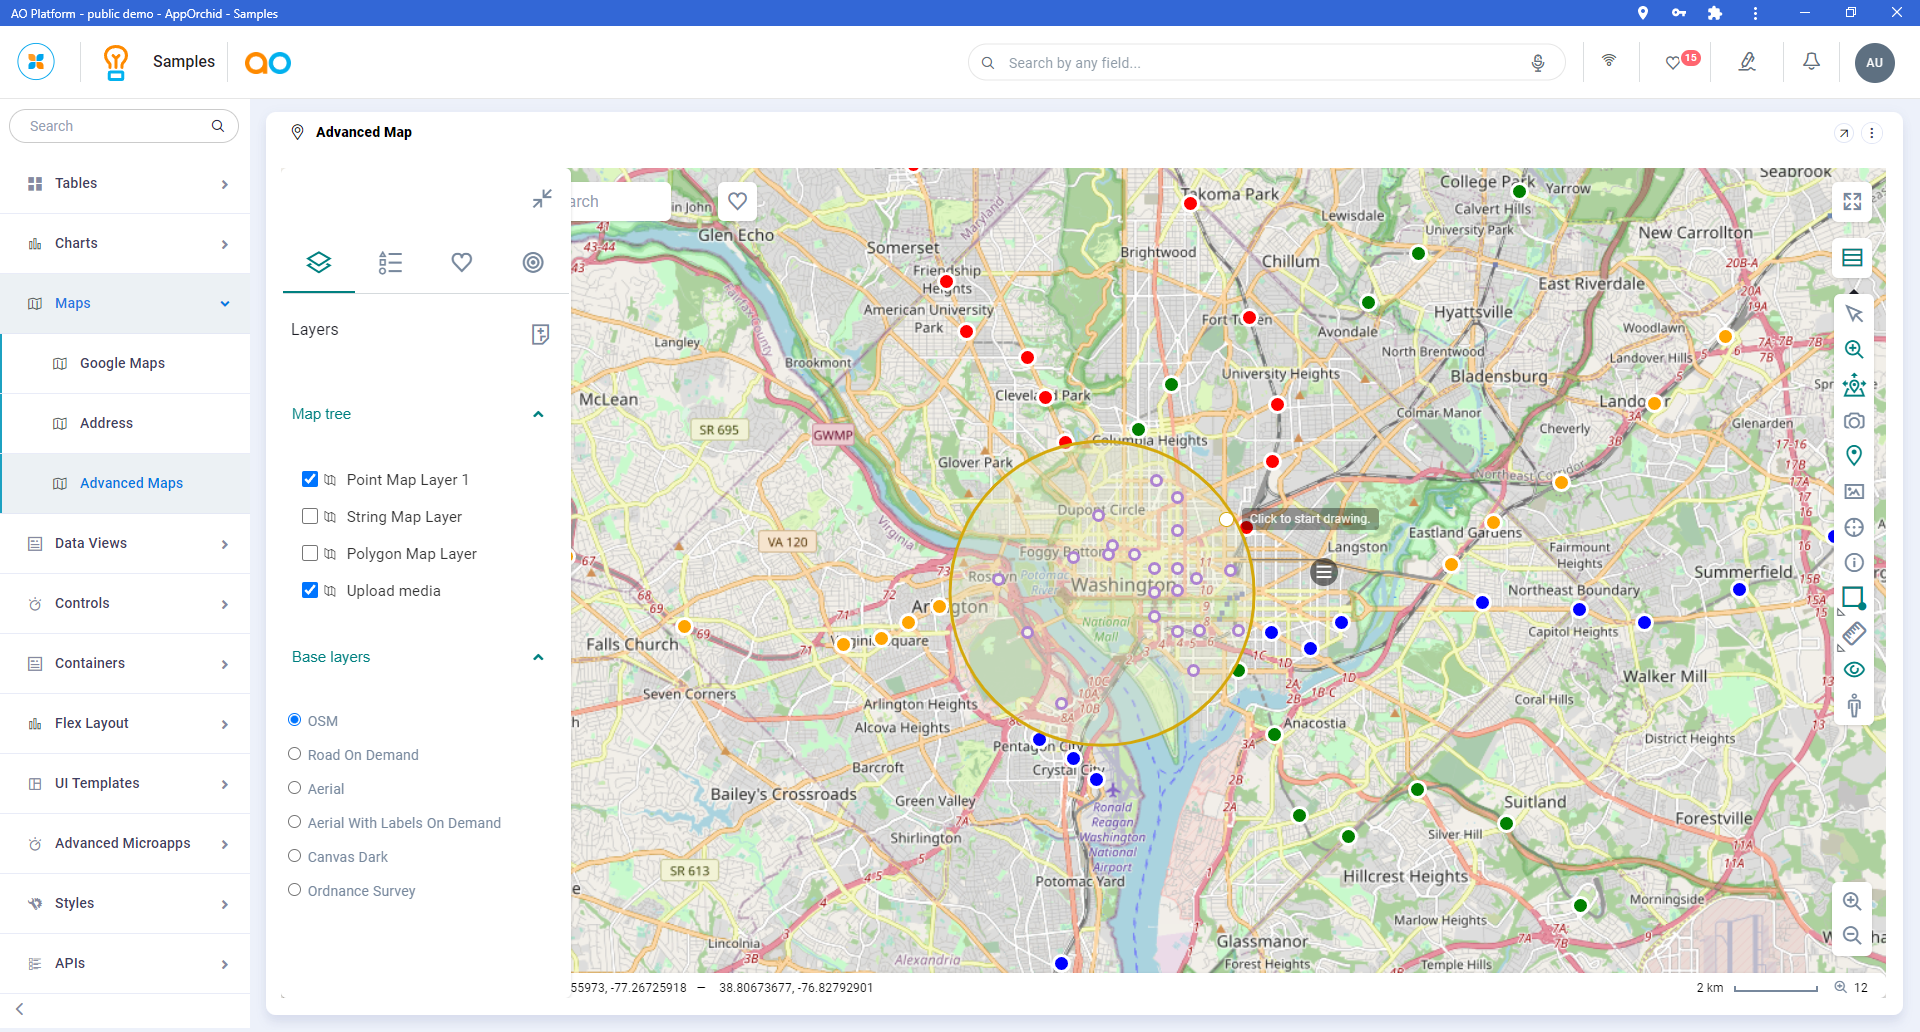Collapse the layers side panel
Viewport: 1920px width, 1032px height.
(542, 199)
